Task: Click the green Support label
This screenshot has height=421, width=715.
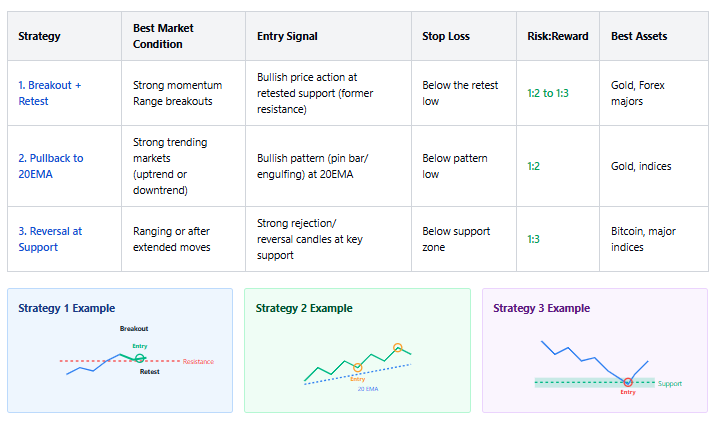Action: pos(670,384)
